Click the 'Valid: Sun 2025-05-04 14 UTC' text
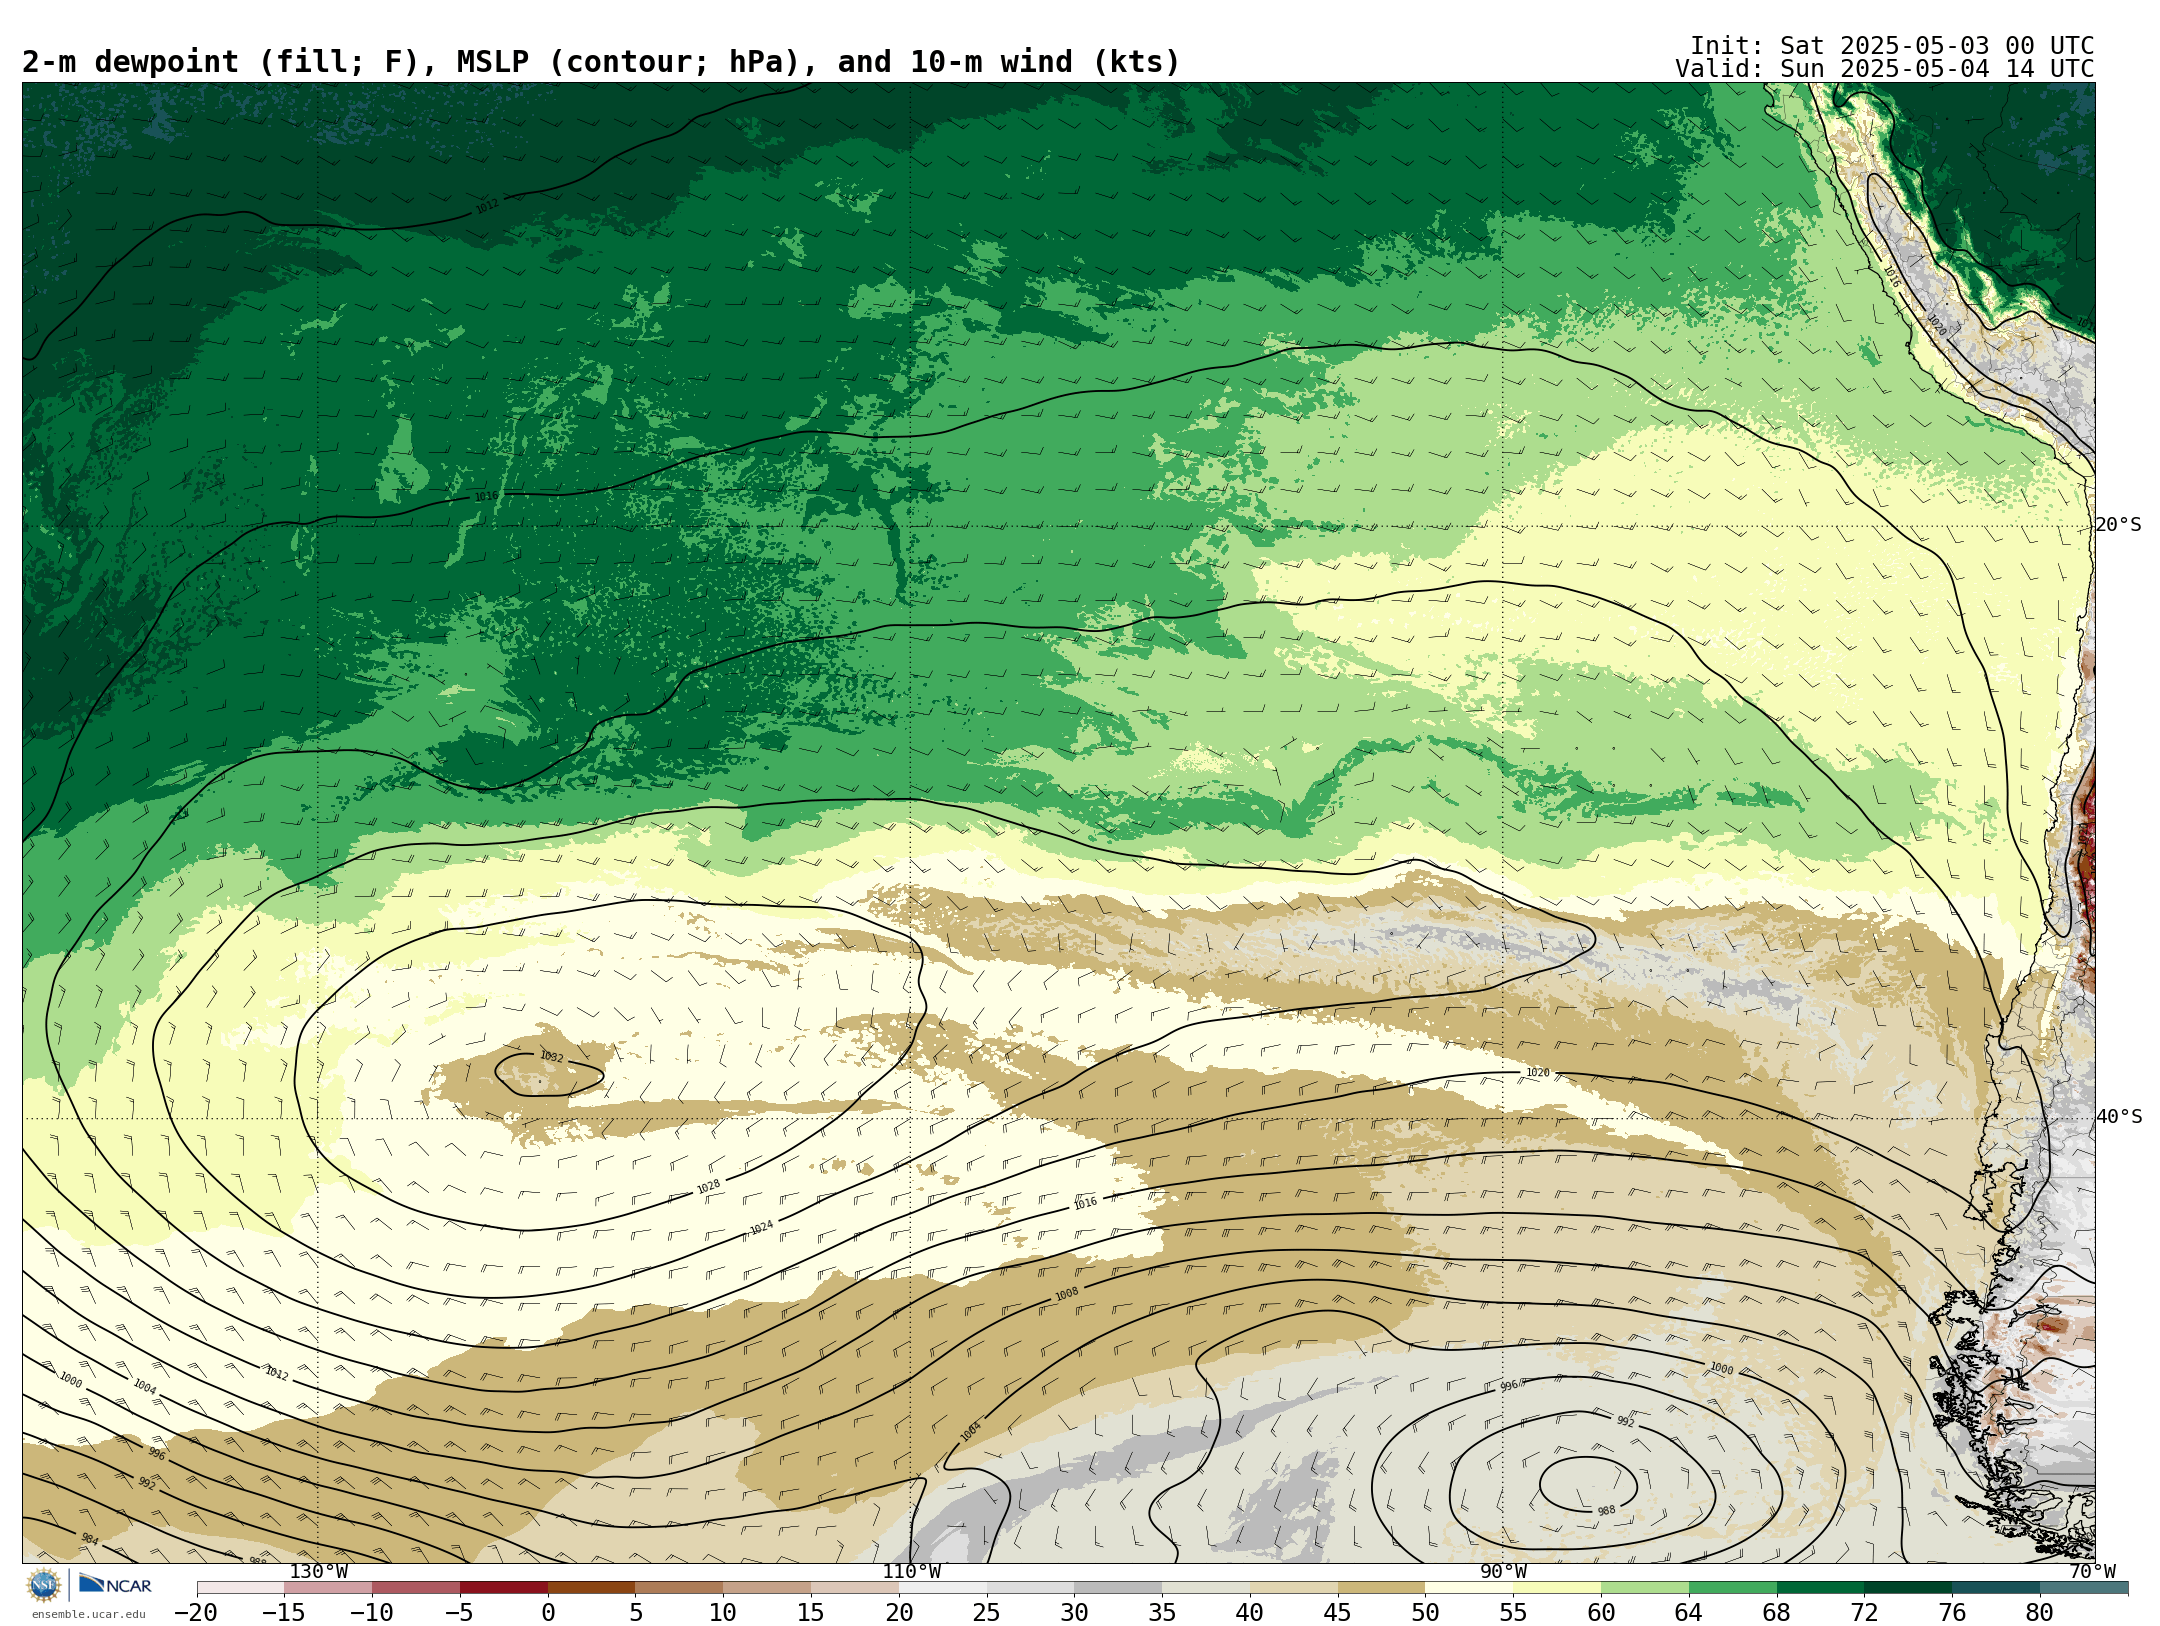This screenshot has height=1626, width=2160. 1884,69
